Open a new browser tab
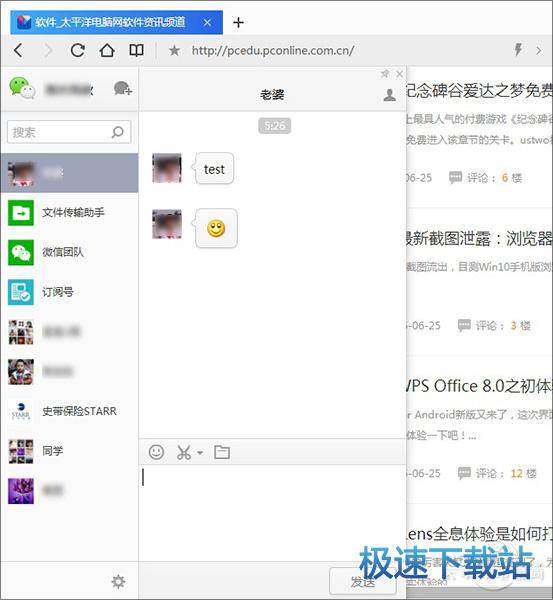The height and width of the screenshot is (600, 553). pyautogui.click(x=238, y=23)
